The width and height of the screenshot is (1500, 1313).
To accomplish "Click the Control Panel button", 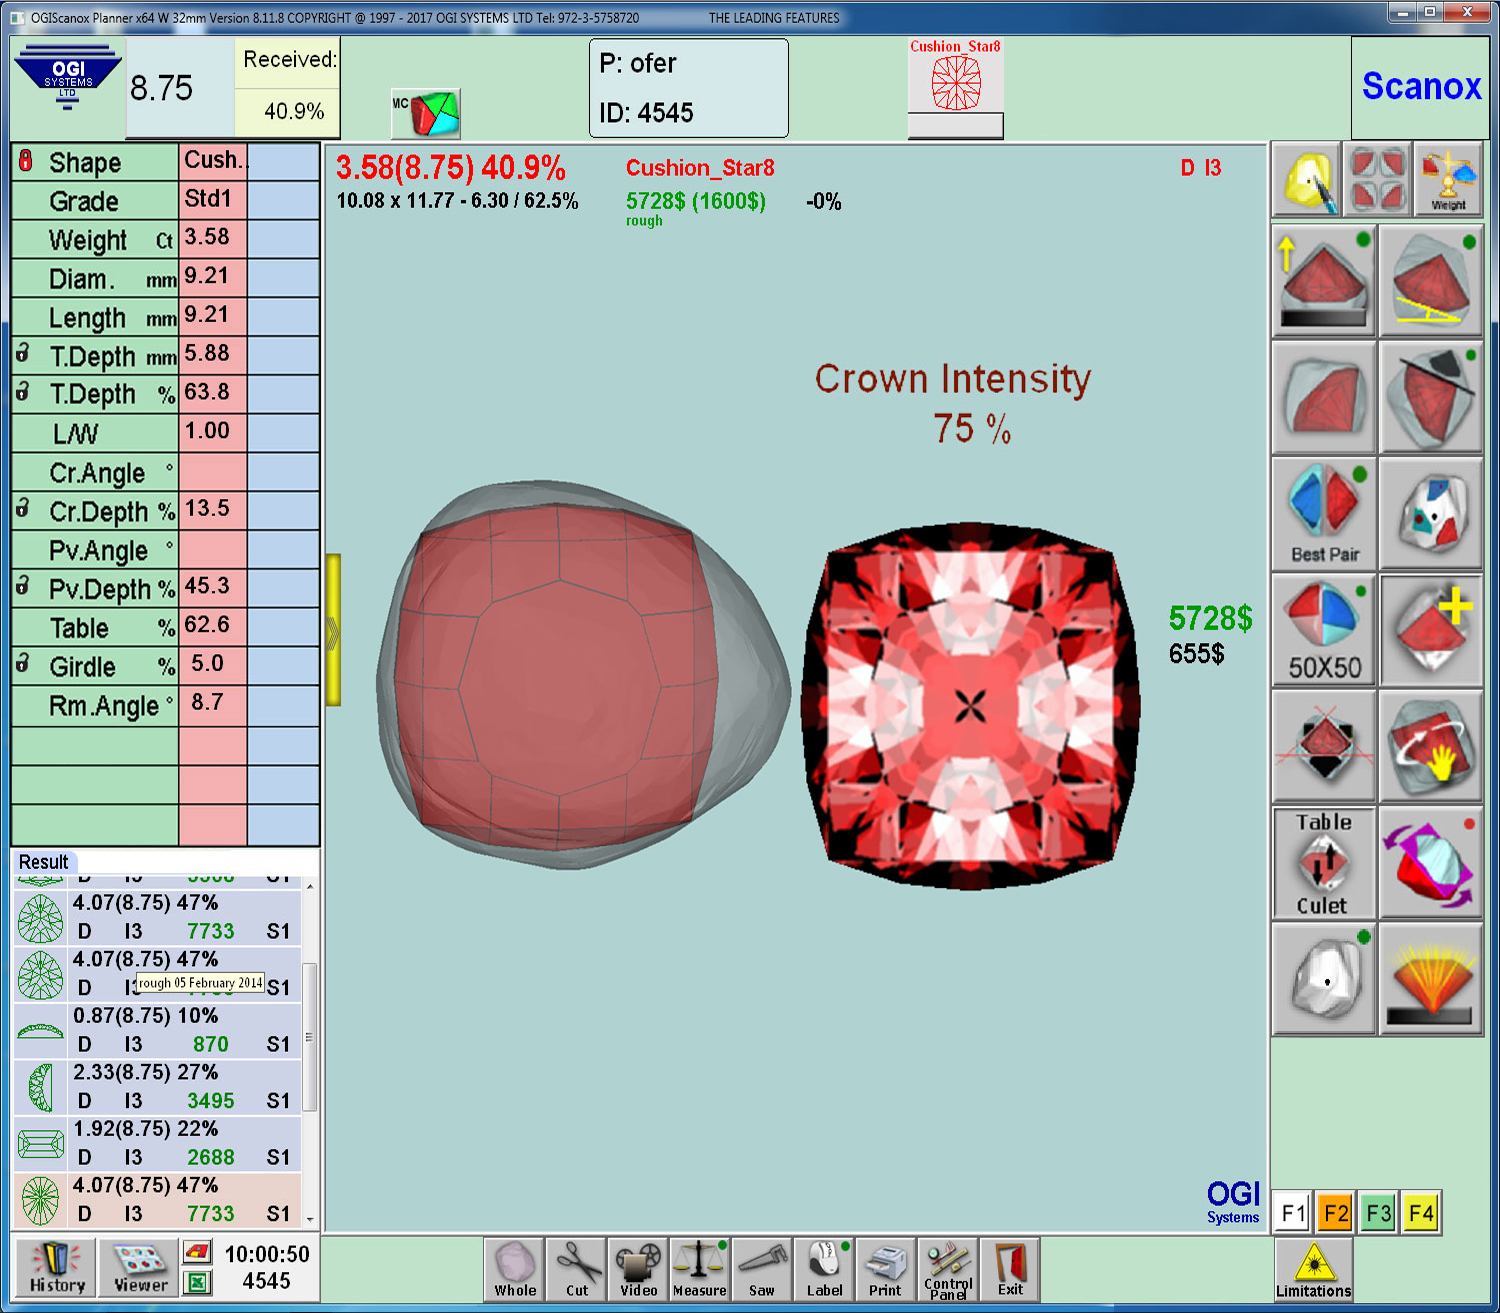I will coord(948,1268).
